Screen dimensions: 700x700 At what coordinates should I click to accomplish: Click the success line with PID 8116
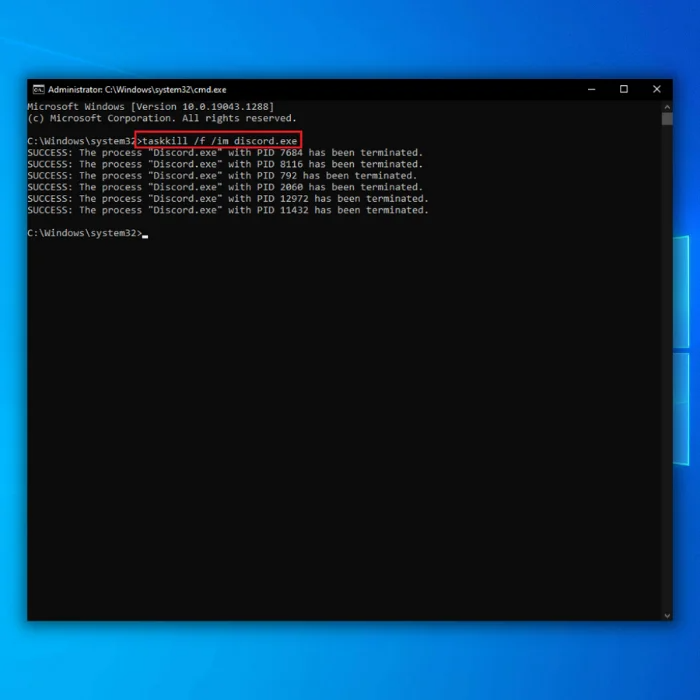(x=225, y=164)
